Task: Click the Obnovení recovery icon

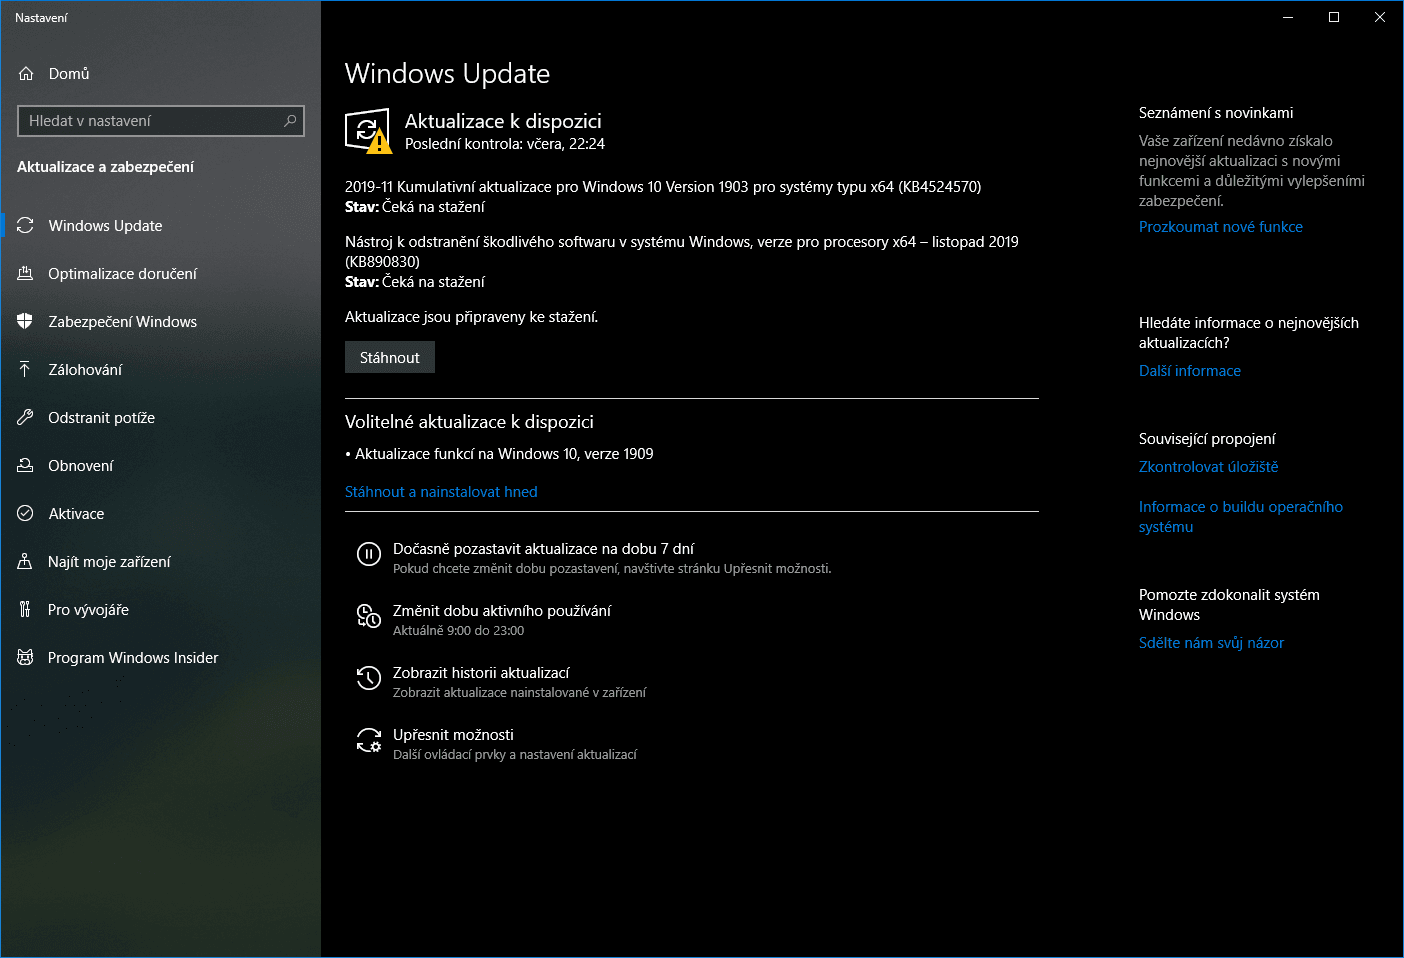Action: 25,466
